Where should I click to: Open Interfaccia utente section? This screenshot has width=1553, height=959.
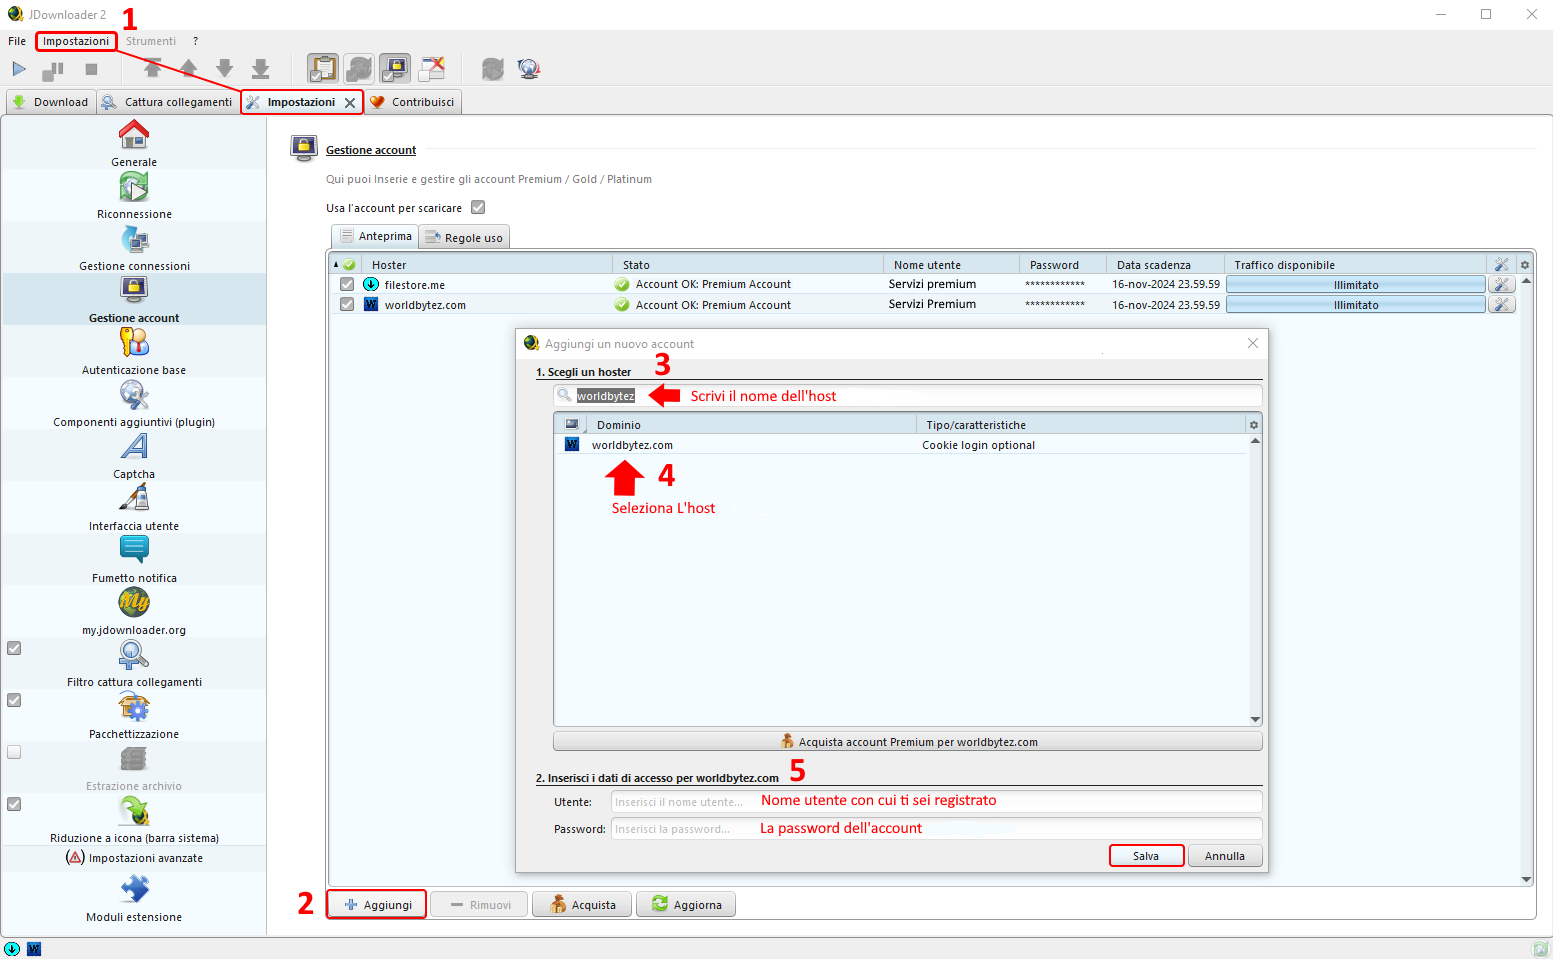pos(134,507)
